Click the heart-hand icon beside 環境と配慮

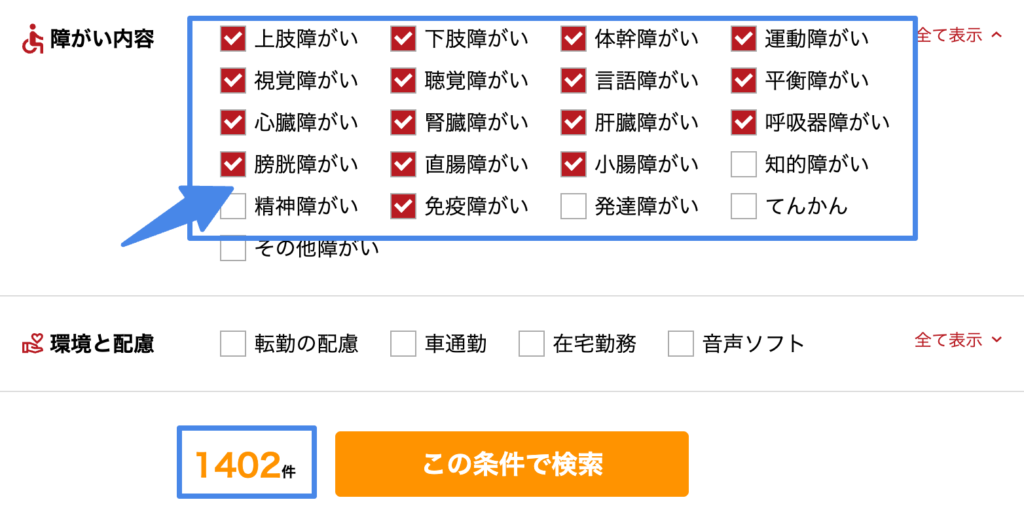point(34,344)
